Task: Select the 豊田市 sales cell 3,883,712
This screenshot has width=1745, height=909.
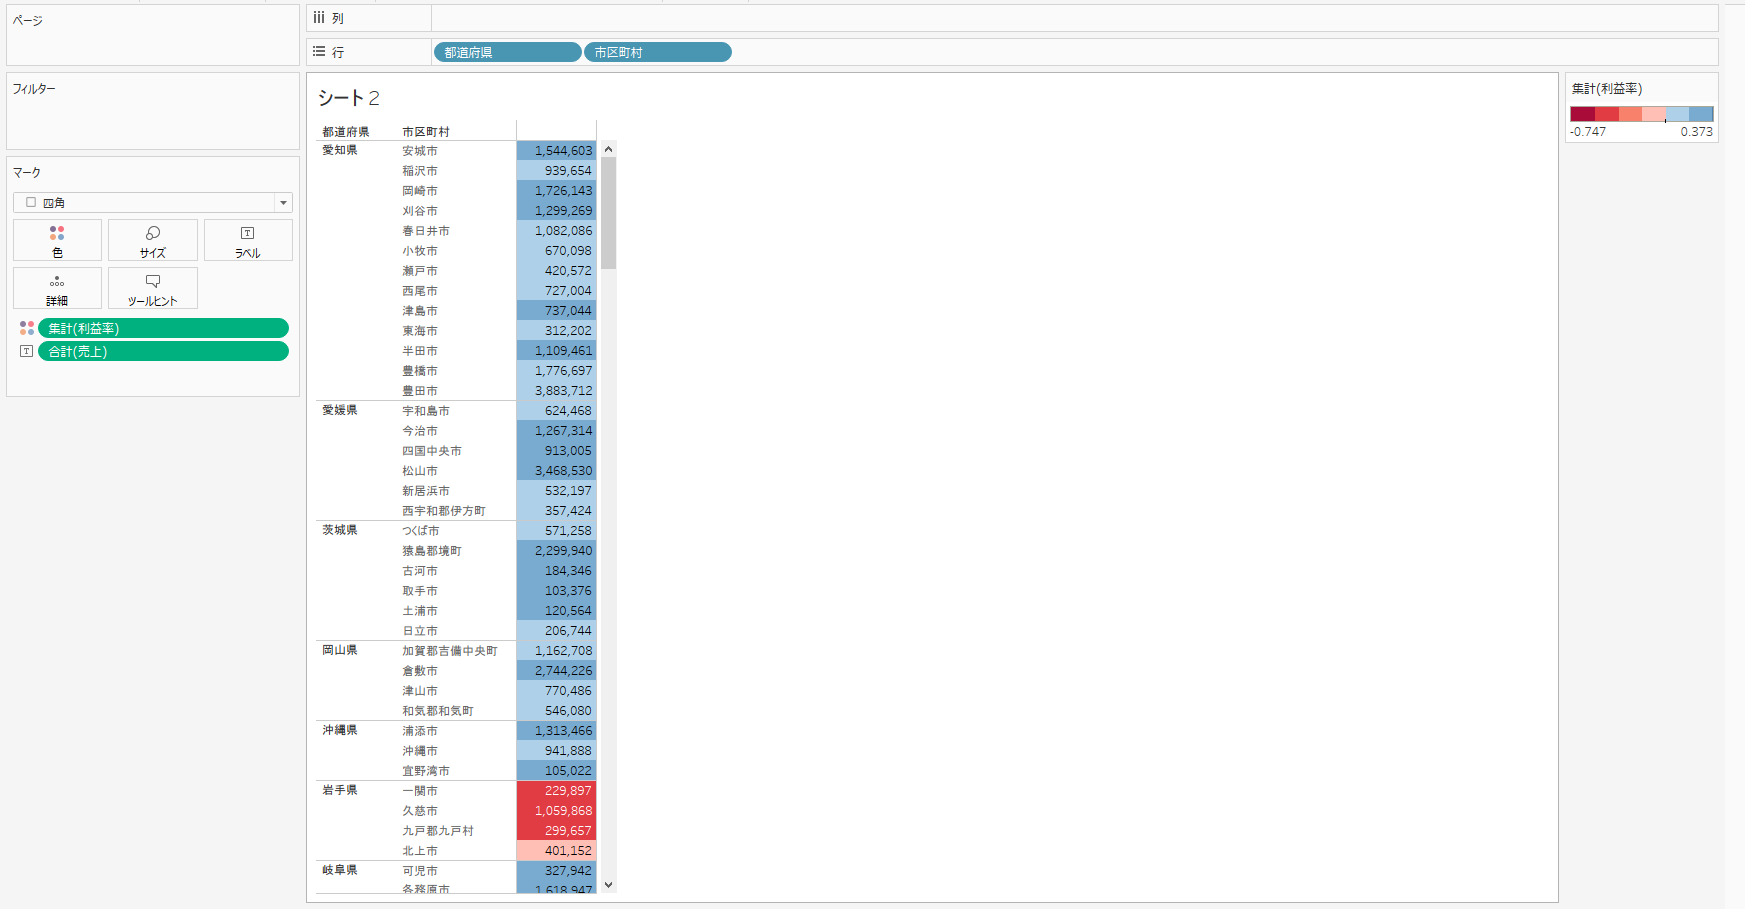Action: tap(557, 391)
